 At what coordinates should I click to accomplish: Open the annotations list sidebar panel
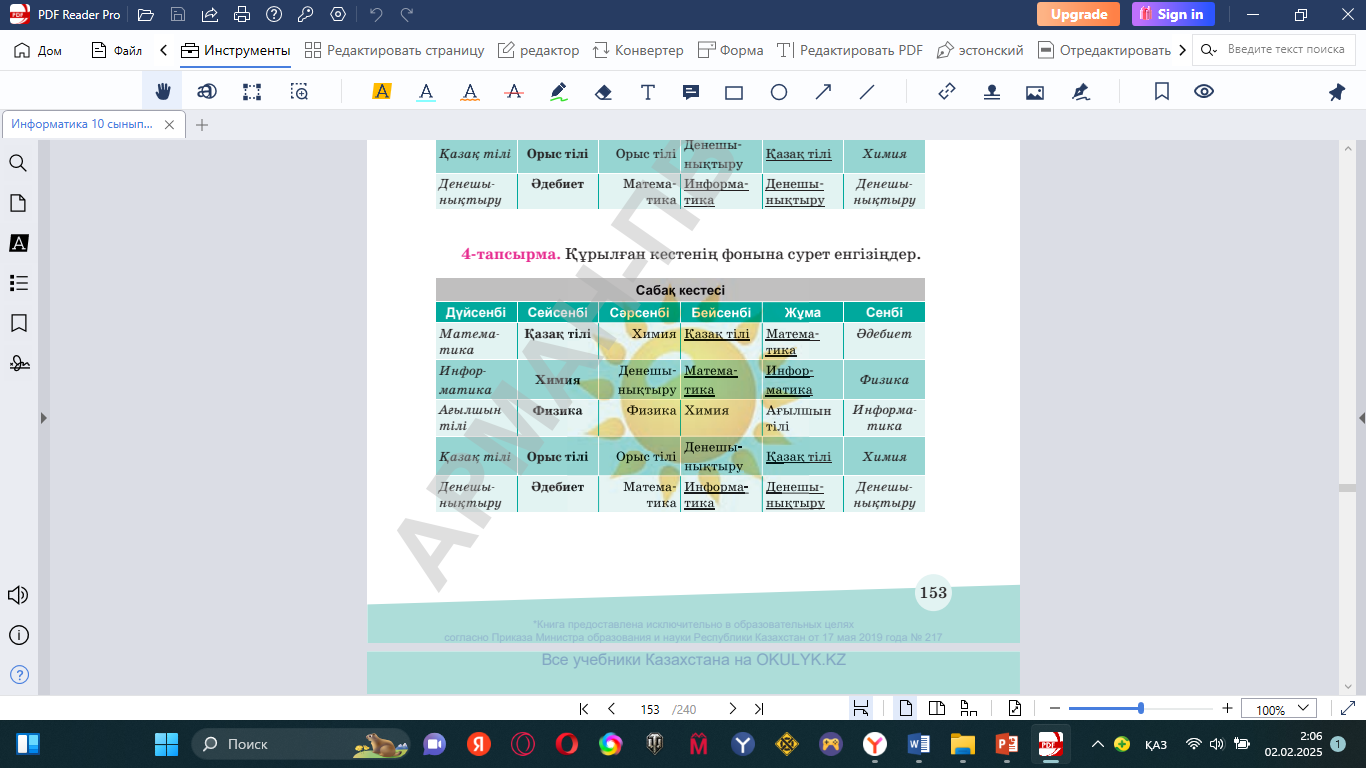(x=18, y=243)
